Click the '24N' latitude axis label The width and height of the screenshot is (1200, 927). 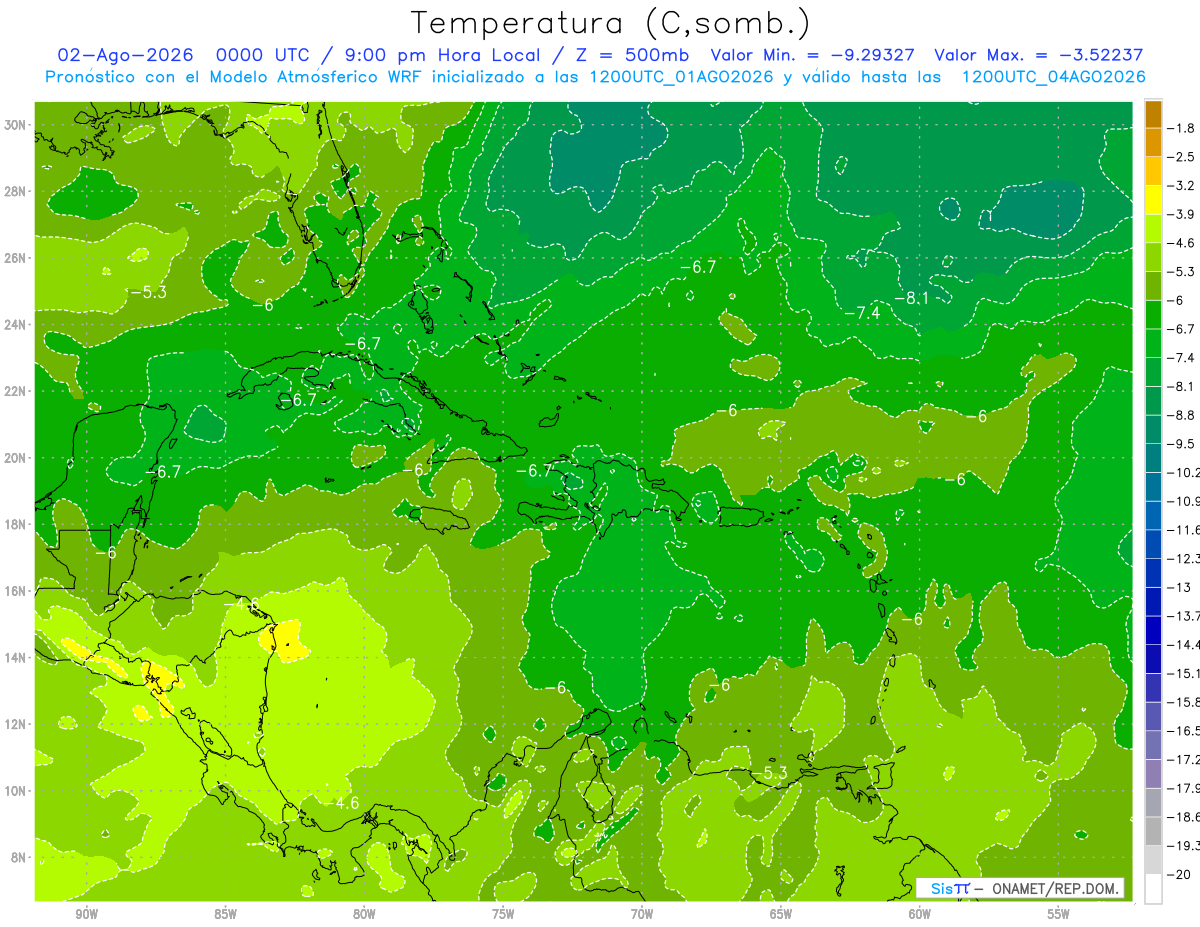15,325
